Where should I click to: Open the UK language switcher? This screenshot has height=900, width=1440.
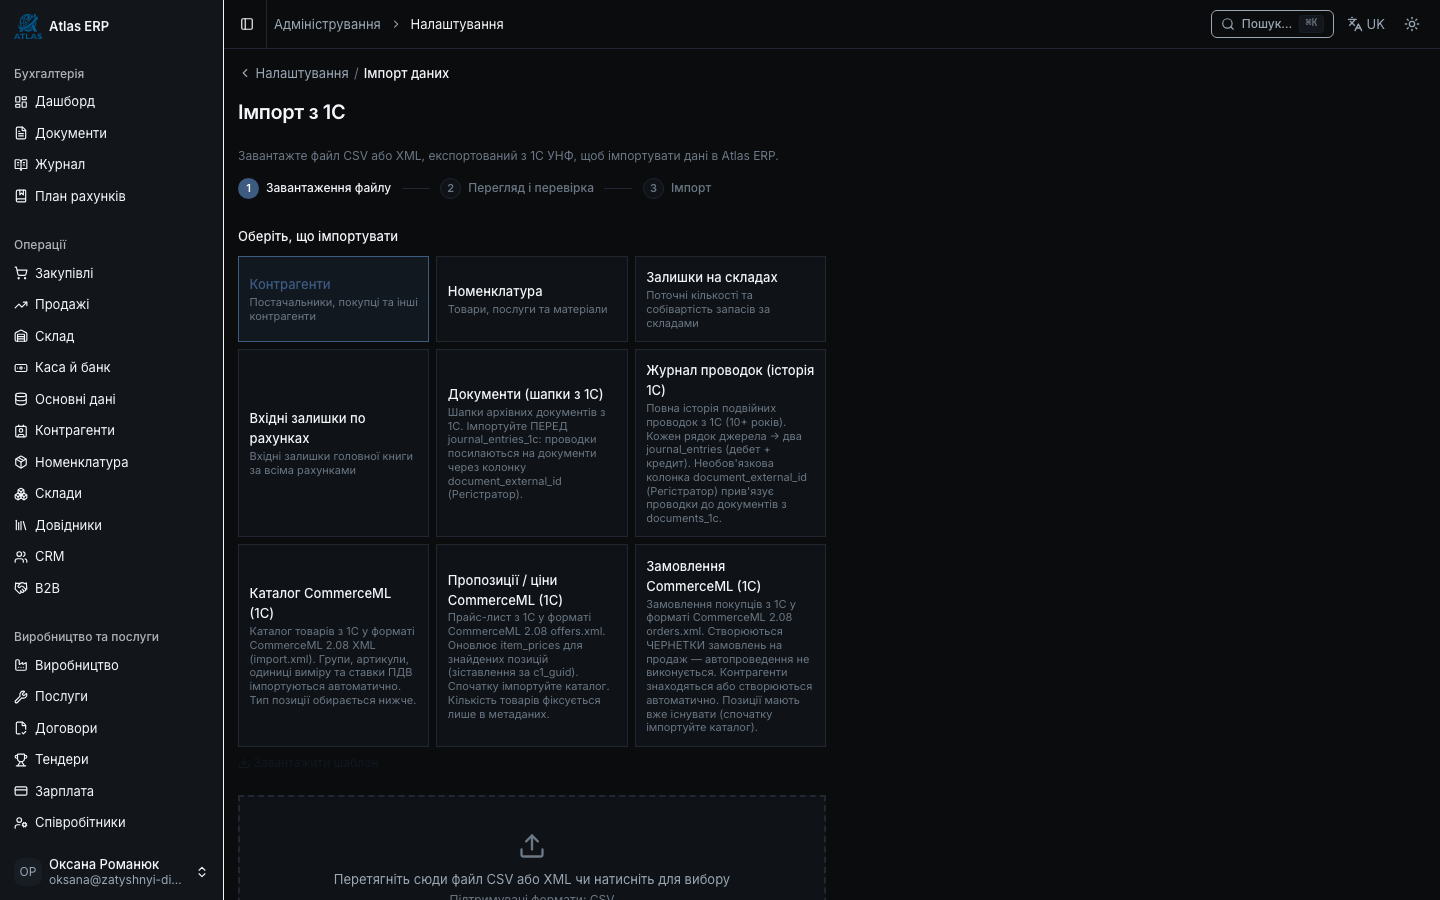(1366, 24)
